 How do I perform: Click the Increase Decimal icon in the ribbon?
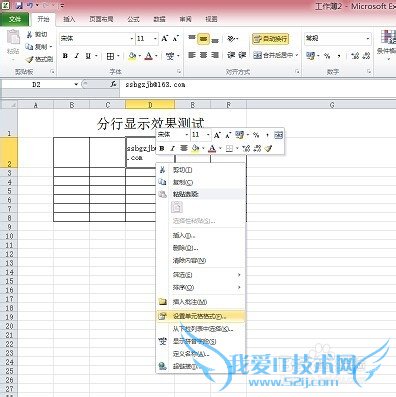pos(355,56)
